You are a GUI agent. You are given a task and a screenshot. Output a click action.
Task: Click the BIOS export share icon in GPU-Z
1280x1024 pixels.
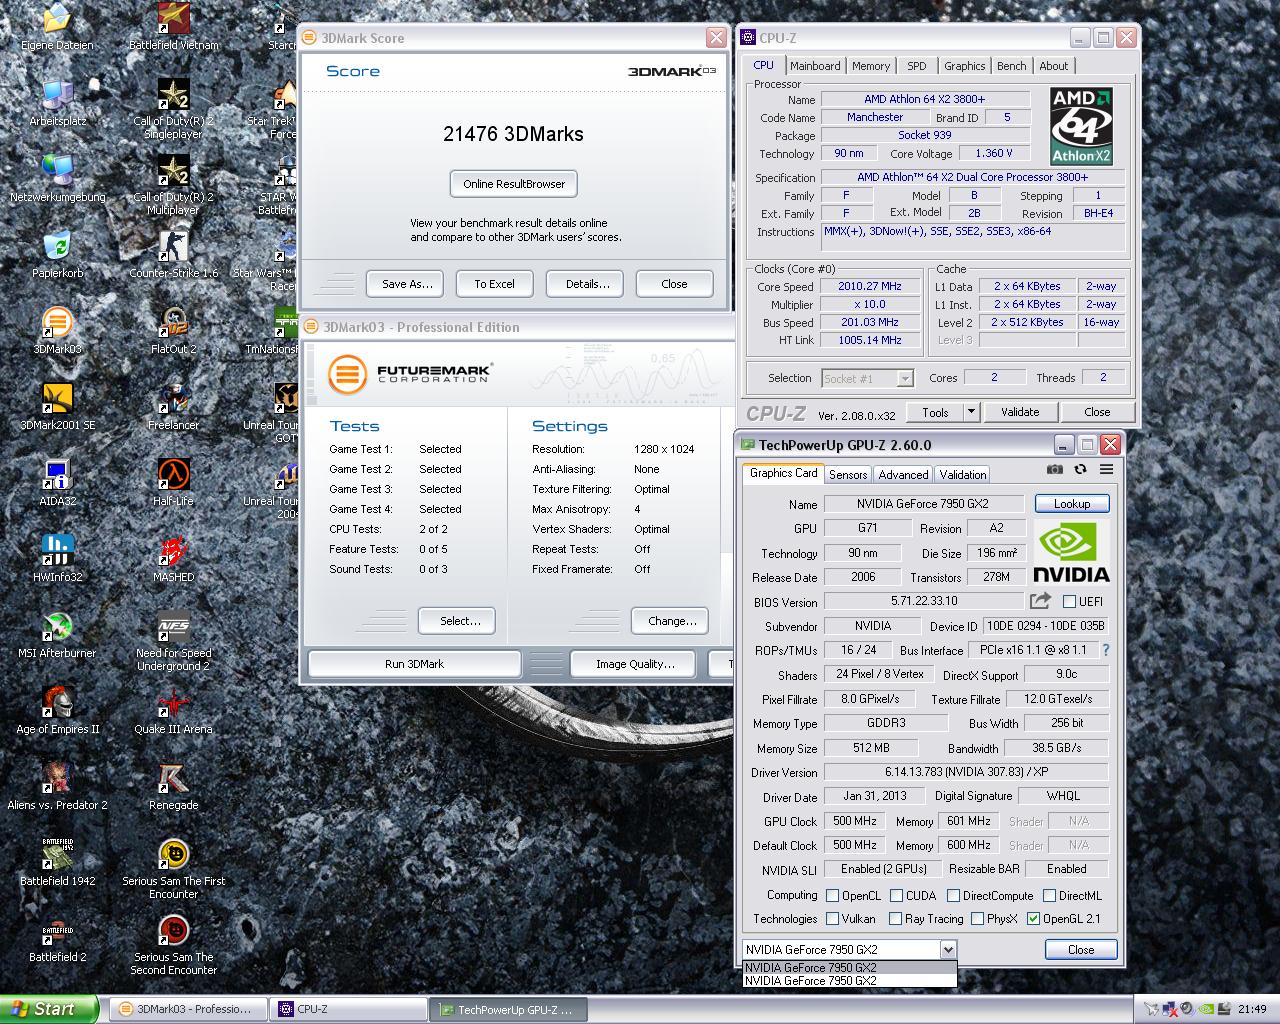(x=1040, y=601)
